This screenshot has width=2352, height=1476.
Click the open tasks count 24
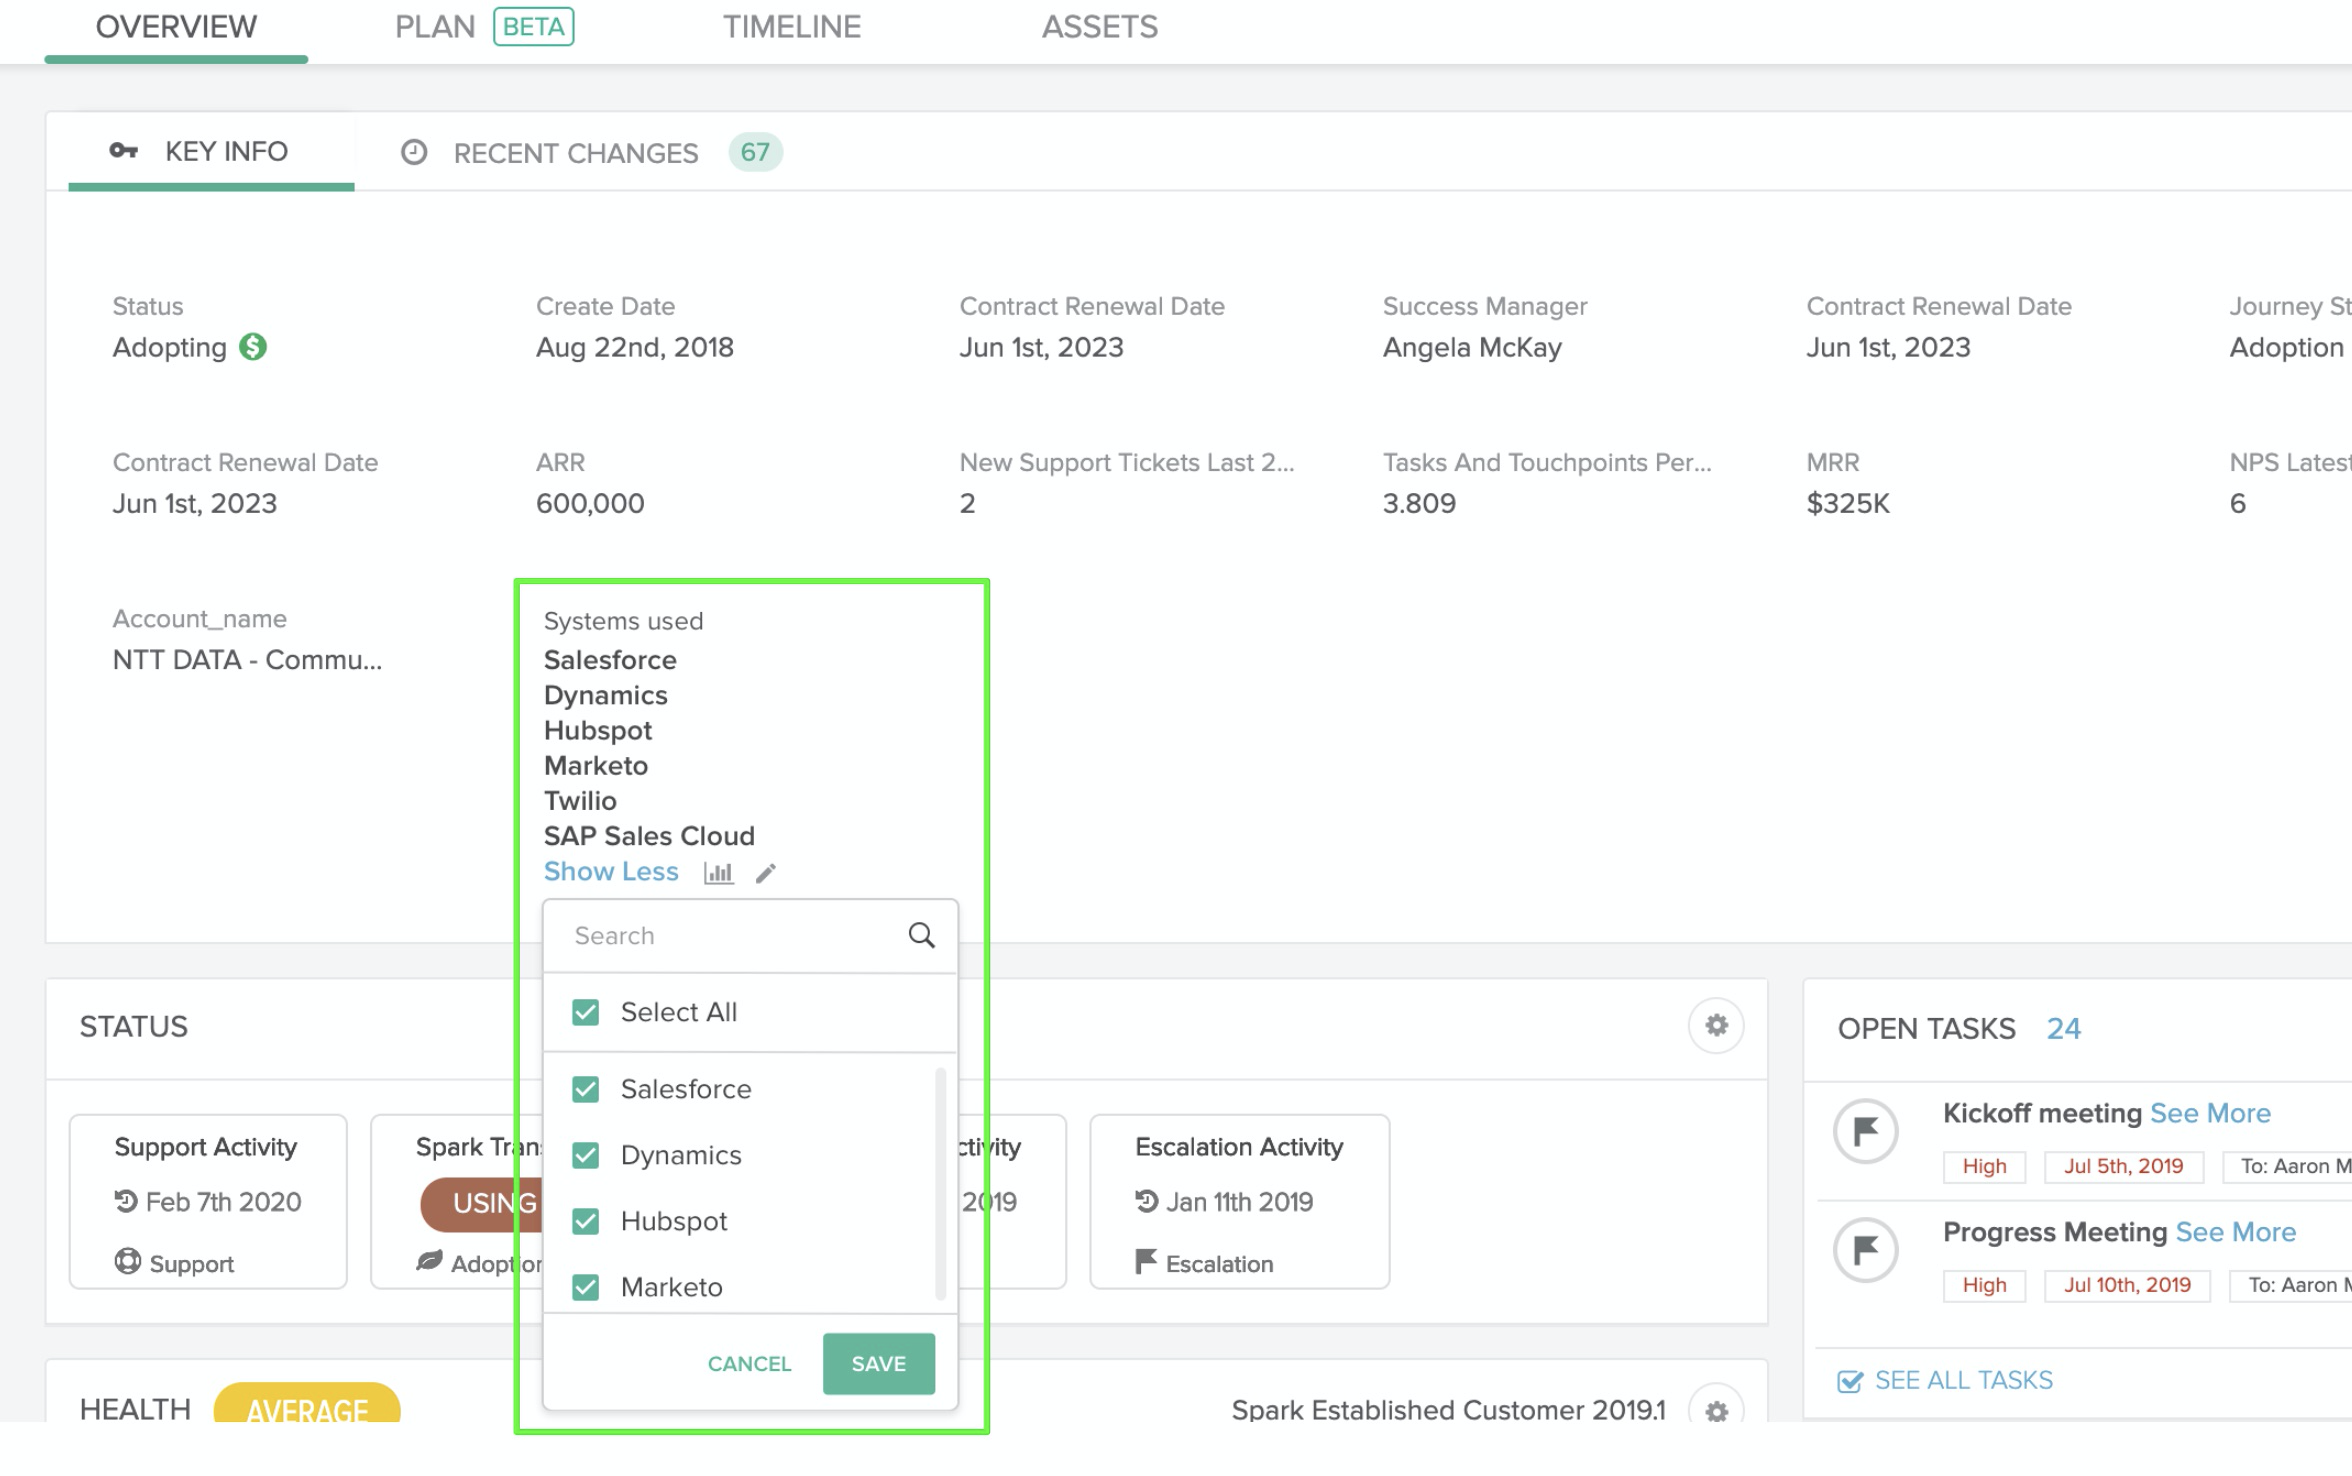[2063, 1029]
